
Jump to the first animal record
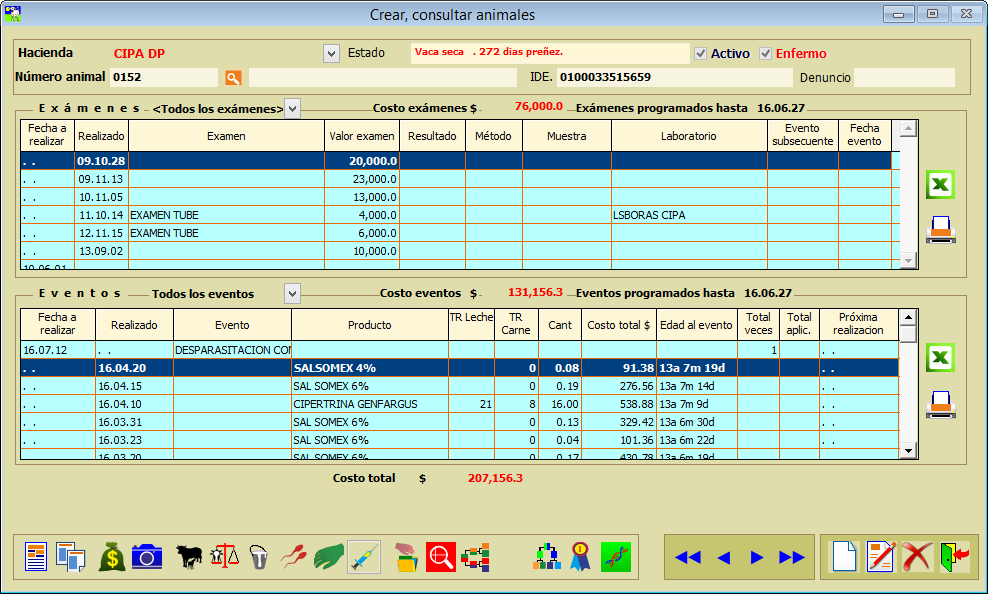pos(687,557)
